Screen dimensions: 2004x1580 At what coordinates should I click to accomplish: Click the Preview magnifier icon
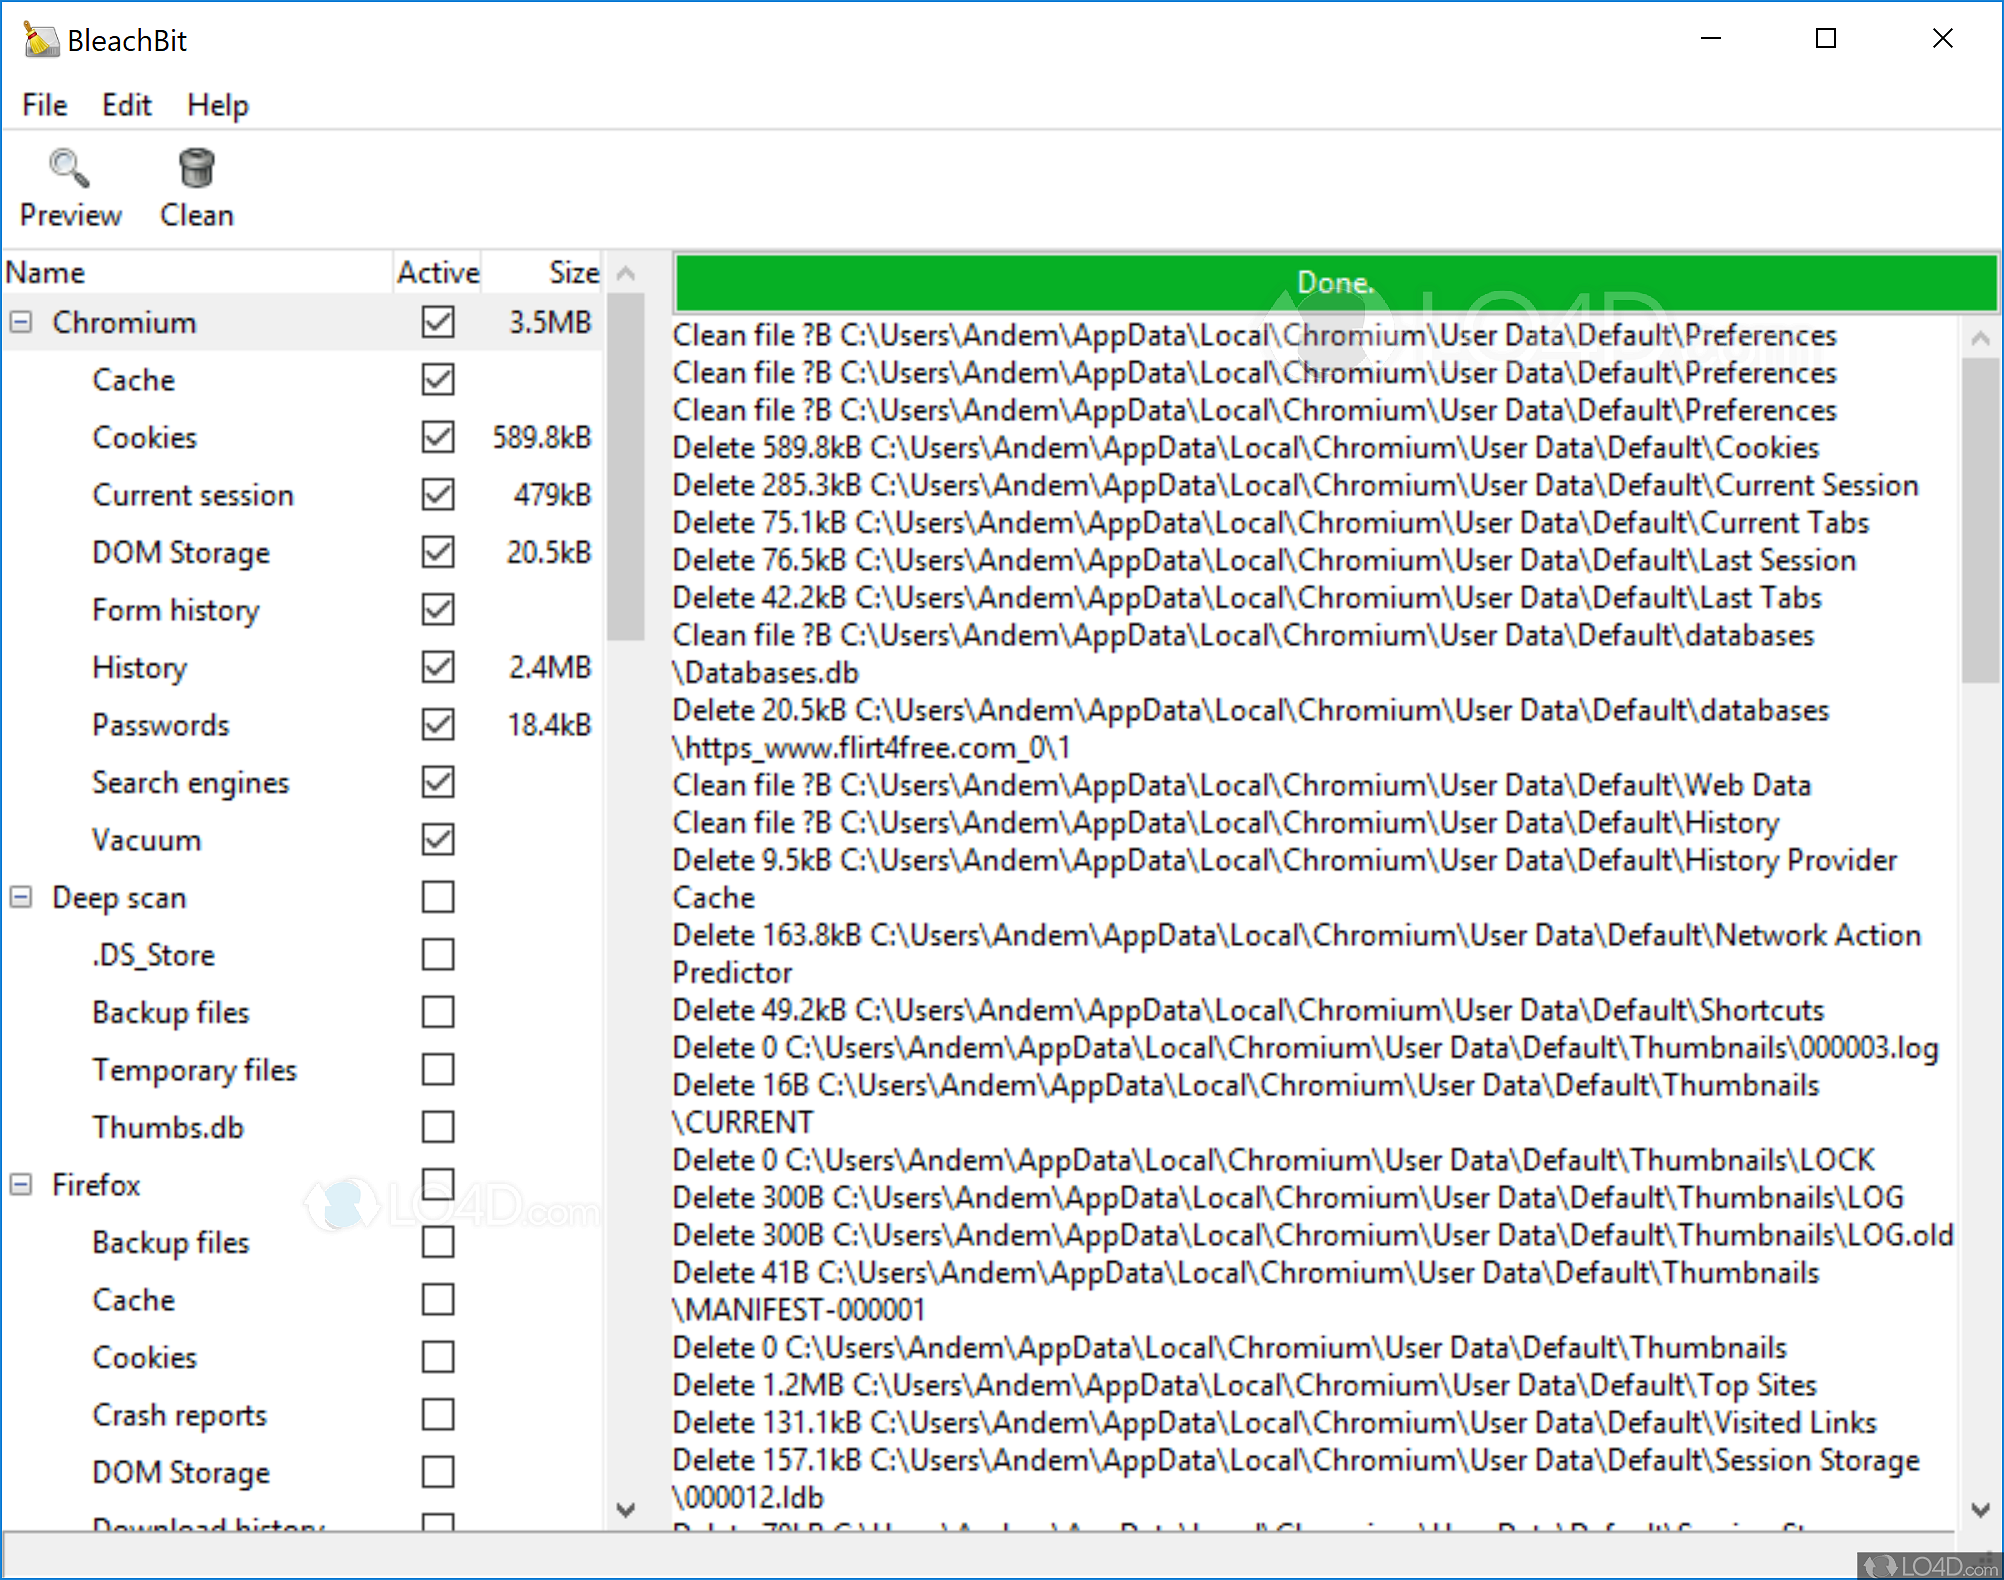[x=69, y=168]
